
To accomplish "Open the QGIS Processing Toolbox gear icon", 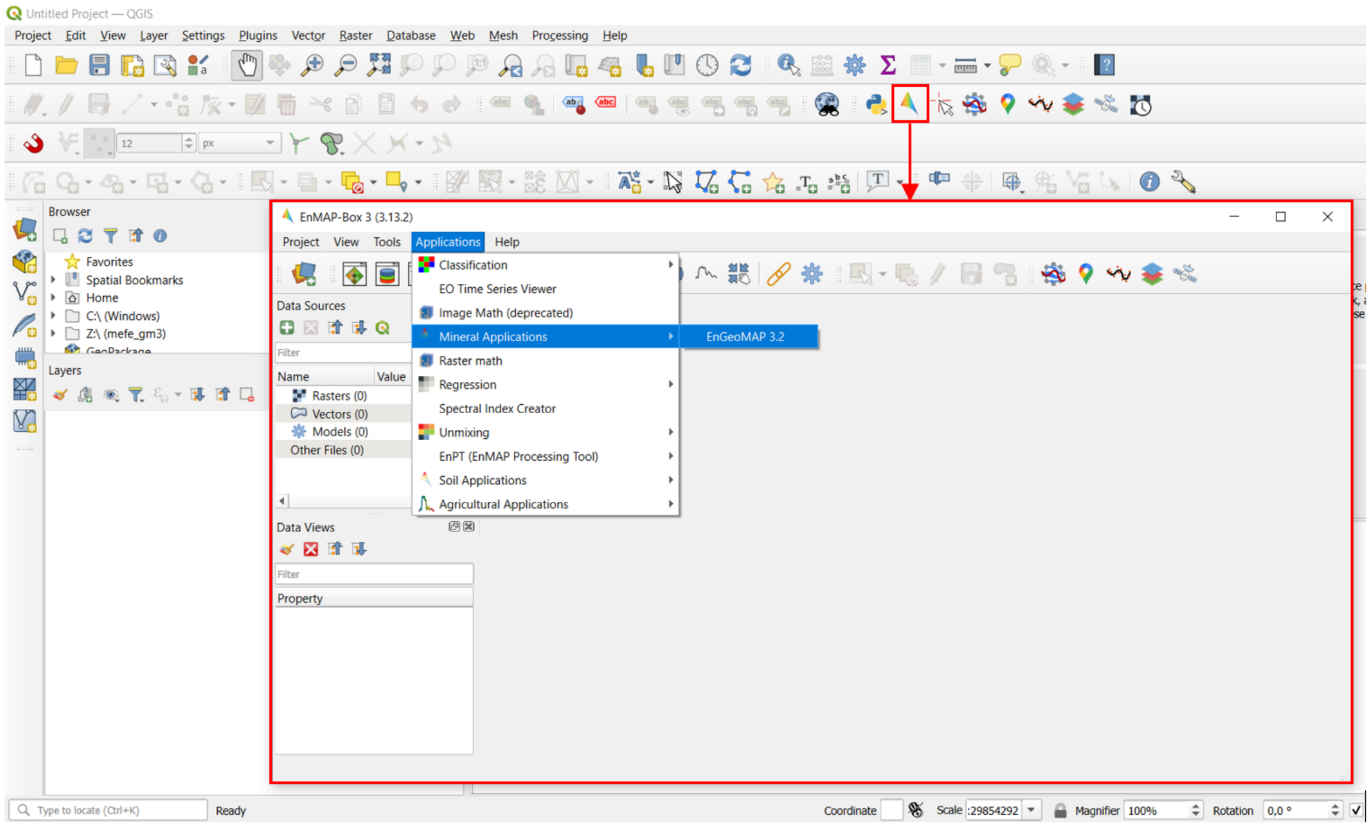I will [x=854, y=66].
